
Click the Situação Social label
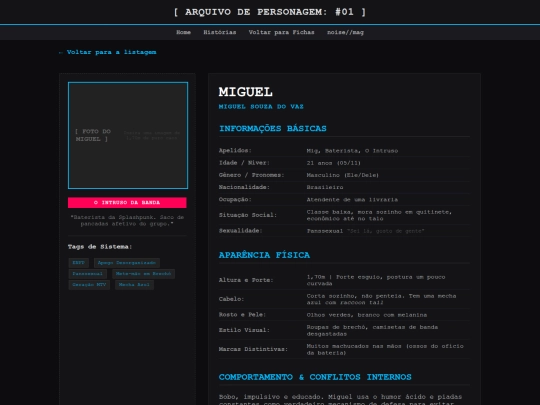(x=248, y=215)
